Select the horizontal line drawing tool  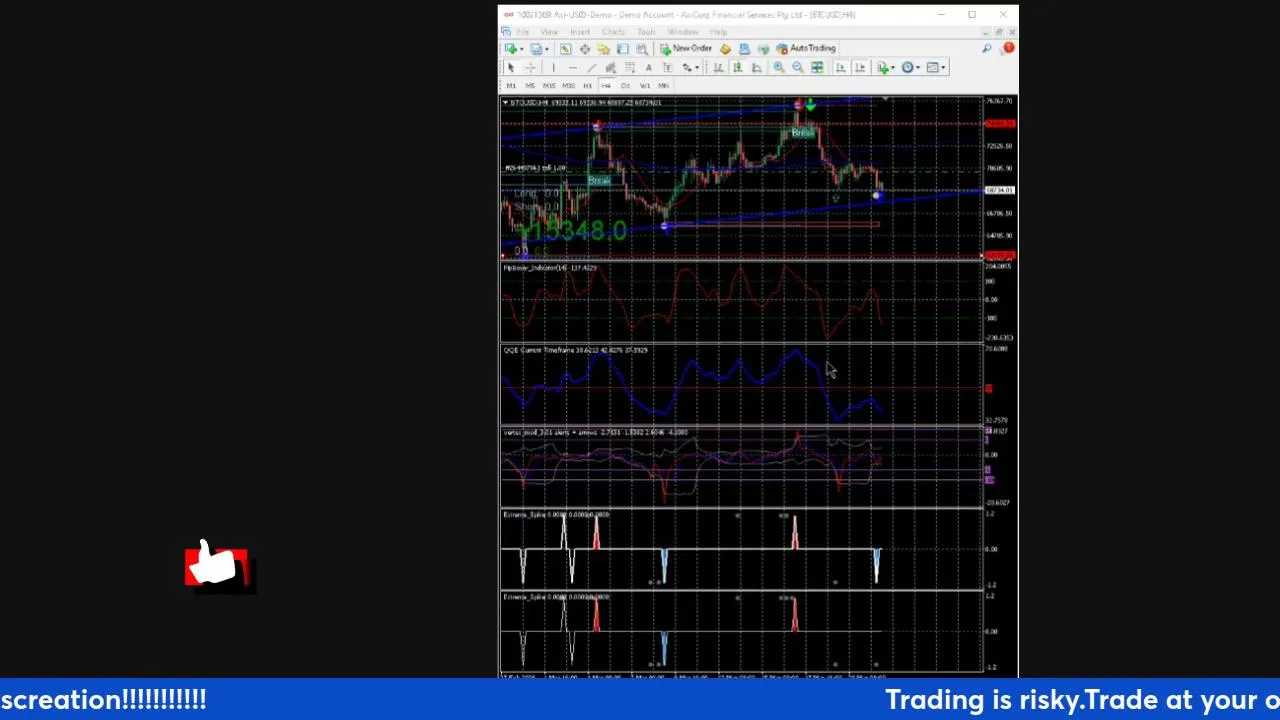573,68
